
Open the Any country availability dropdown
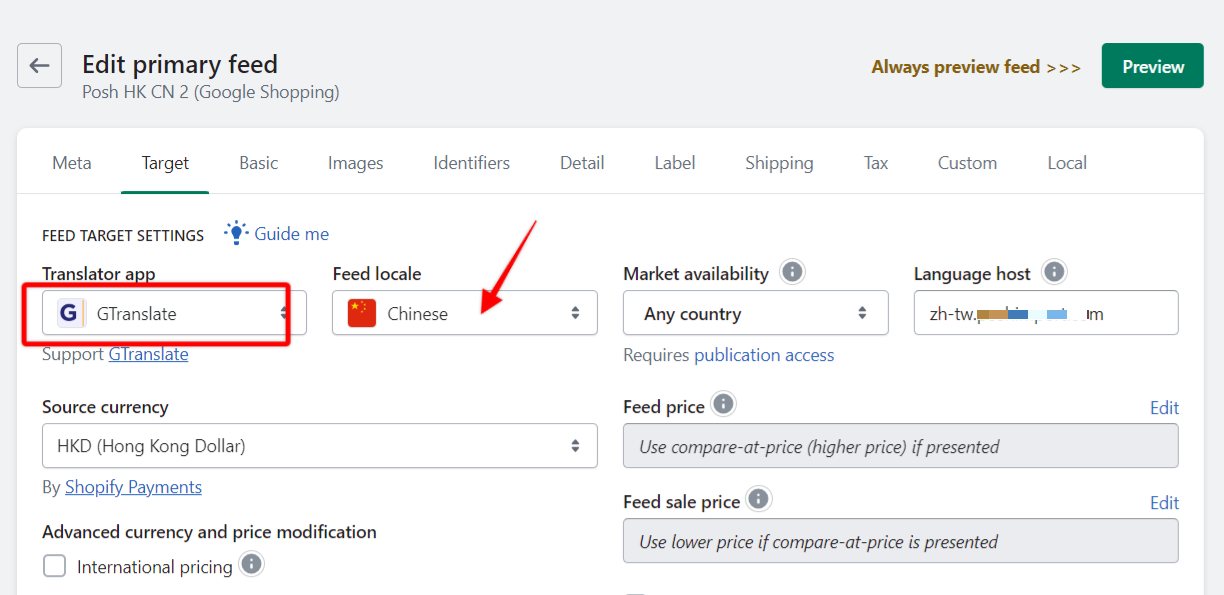756,313
